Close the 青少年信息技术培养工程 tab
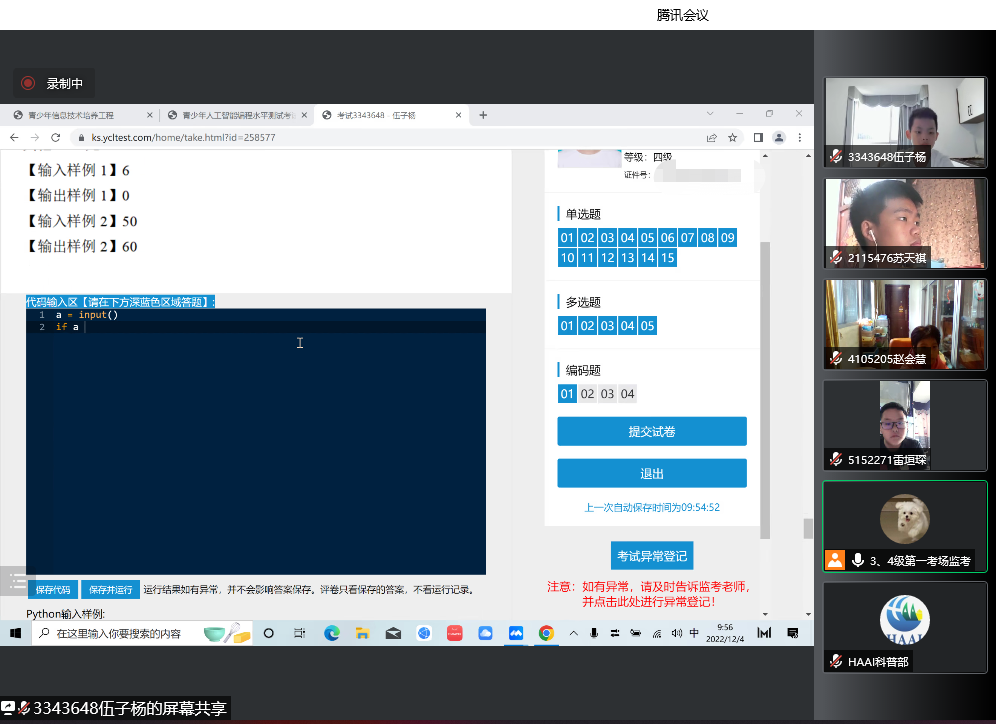 pyautogui.click(x=150, y=115)
